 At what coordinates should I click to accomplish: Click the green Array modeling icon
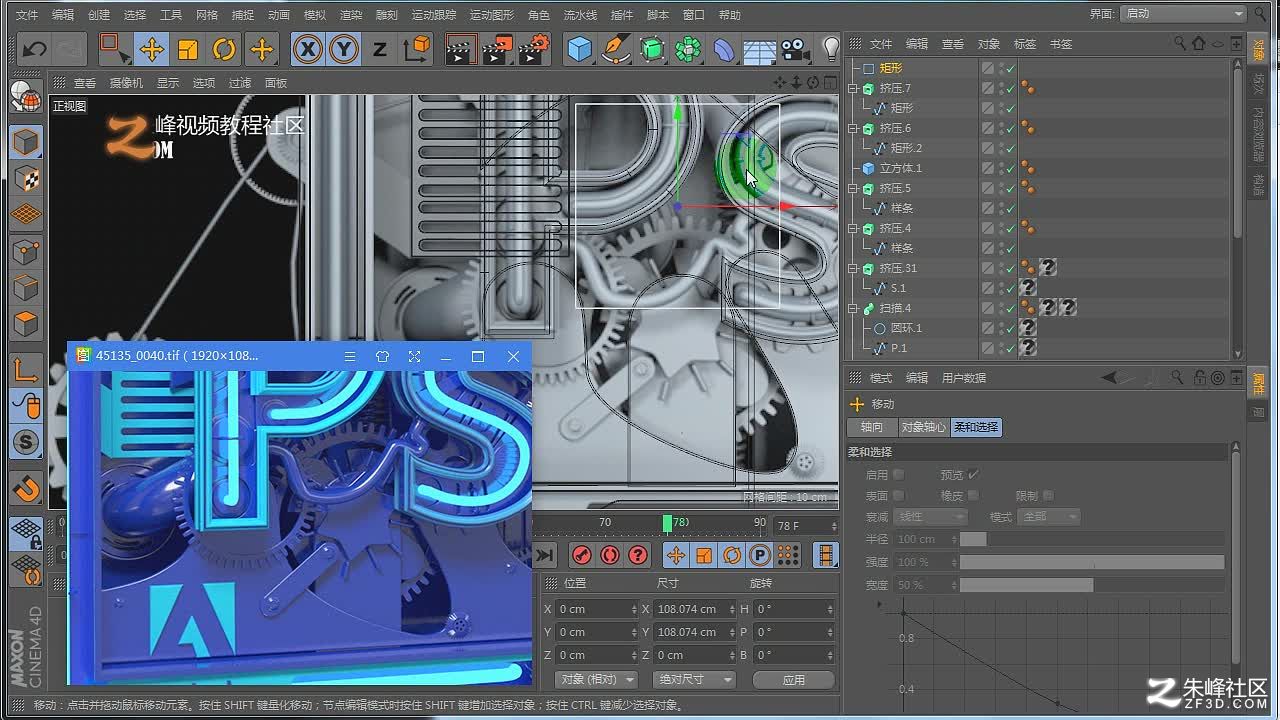tap(688, 49)
